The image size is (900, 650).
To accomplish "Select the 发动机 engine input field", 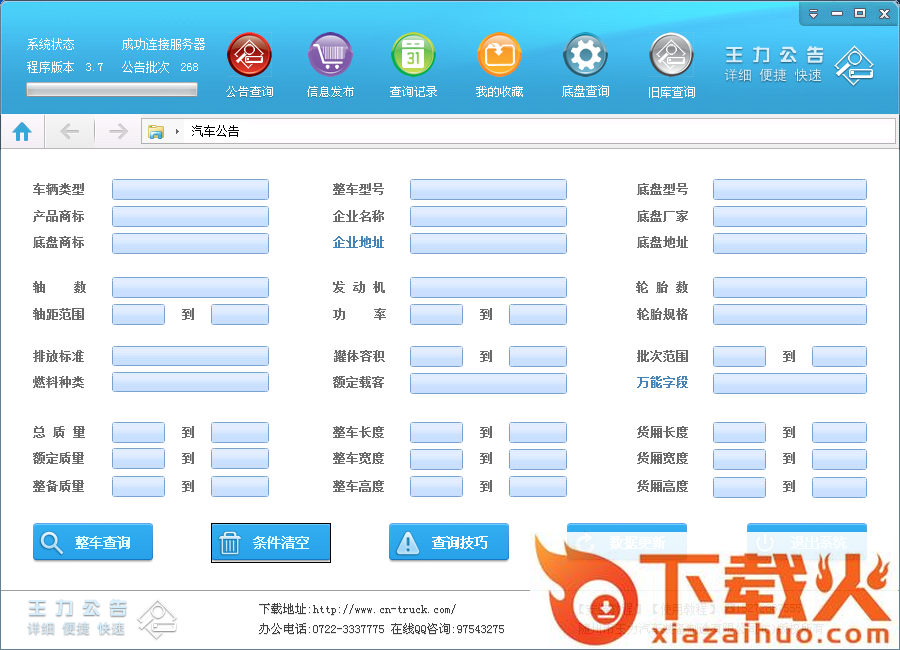I will 488,288.
